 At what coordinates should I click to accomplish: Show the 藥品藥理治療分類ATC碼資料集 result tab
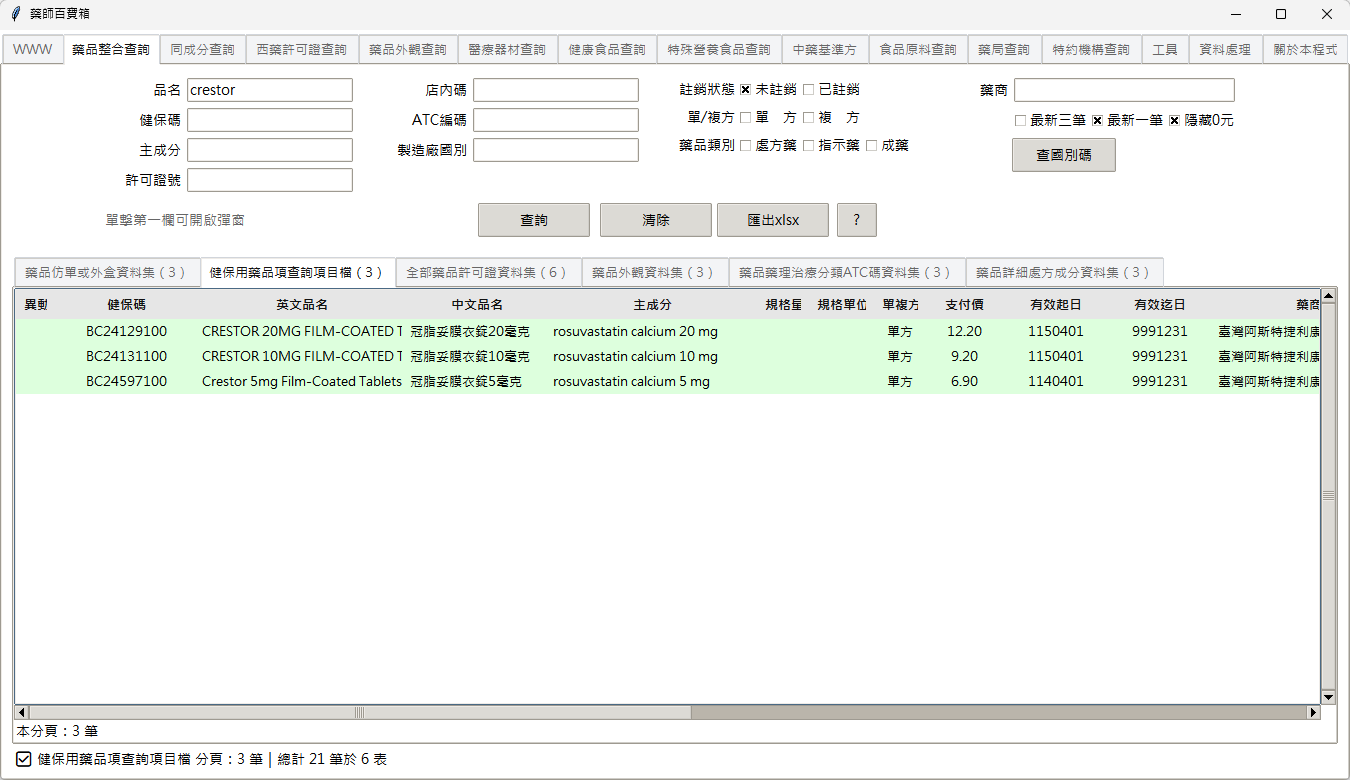click(x=845, y=272)
